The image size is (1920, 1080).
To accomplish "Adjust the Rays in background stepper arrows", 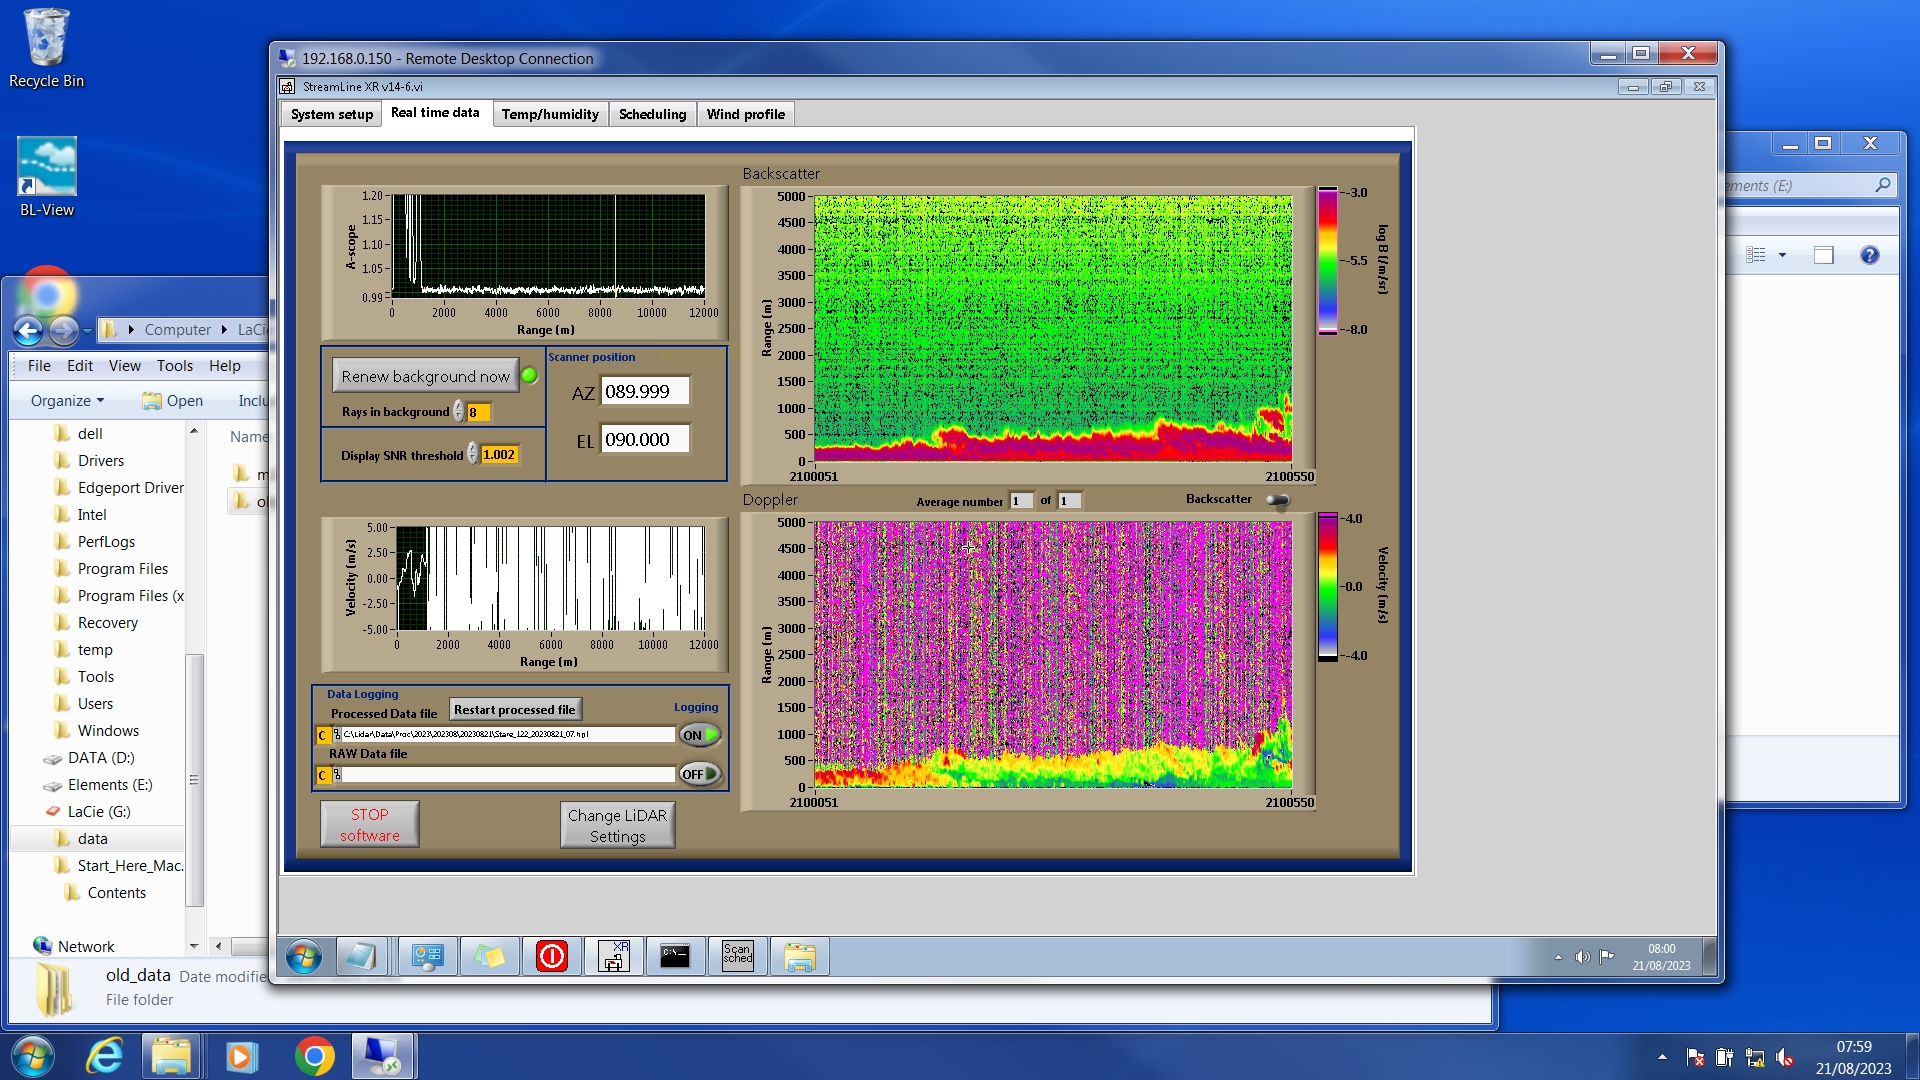I will coord(458,411).
